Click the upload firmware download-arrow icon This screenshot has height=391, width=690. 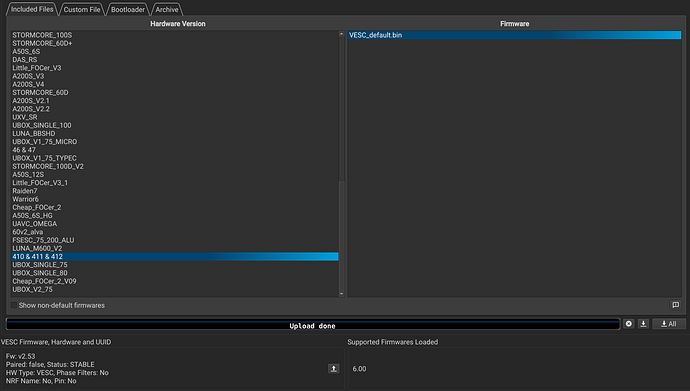643,324
